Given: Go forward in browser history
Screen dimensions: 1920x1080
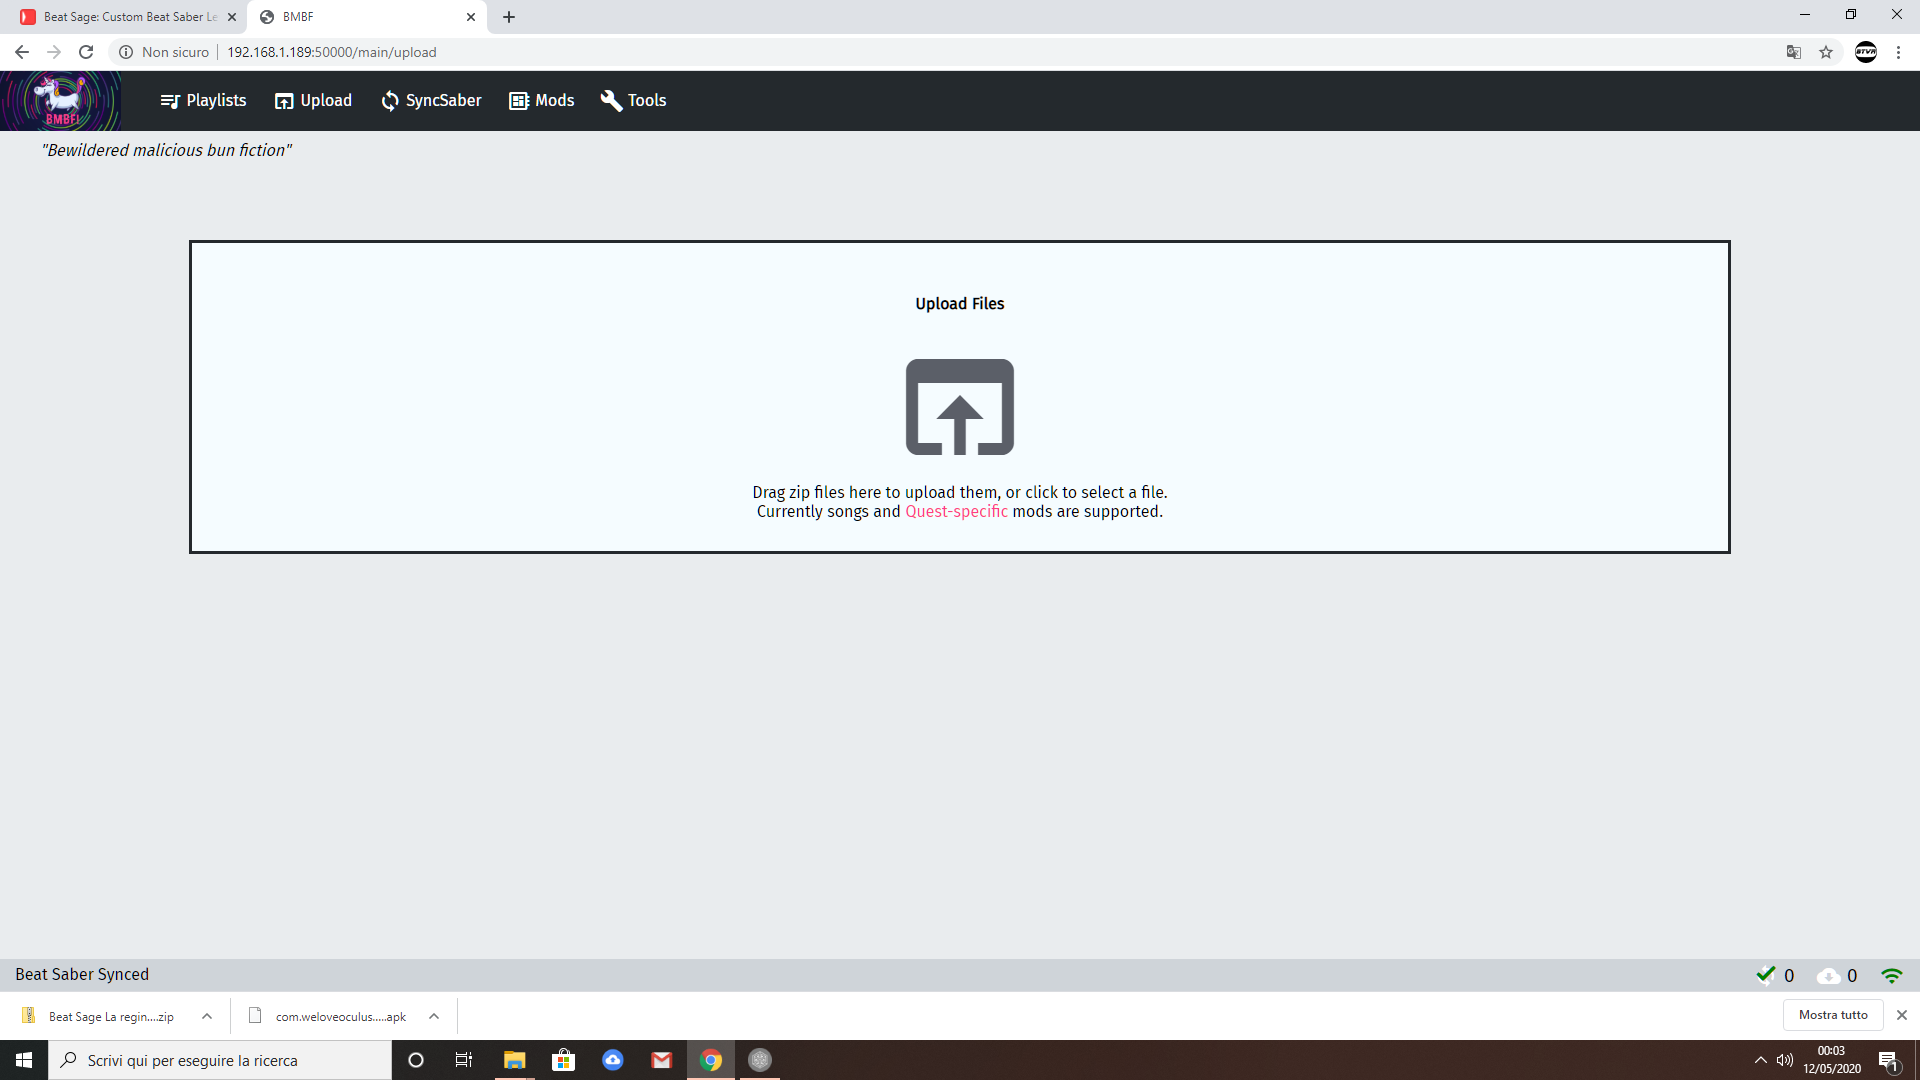Looking at the screenshot, I should pyautogui.click(x=54, y=52).
